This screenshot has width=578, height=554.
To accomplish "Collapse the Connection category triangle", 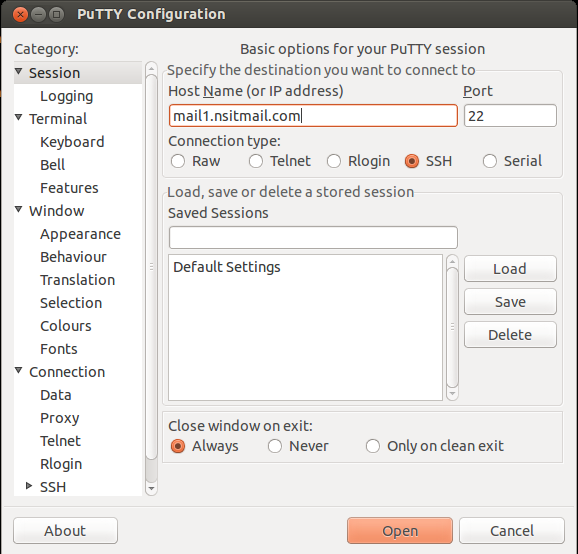I will (19, 370).
